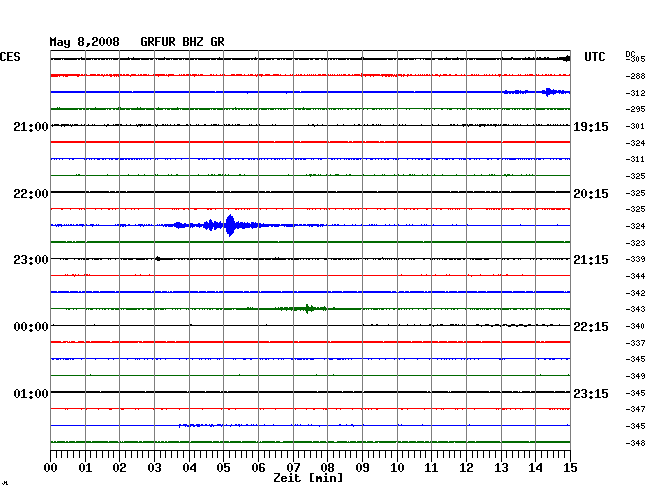Click the black burst ending the top trace
The height and width of the screenshot is (494, 650).
[566, 59]
